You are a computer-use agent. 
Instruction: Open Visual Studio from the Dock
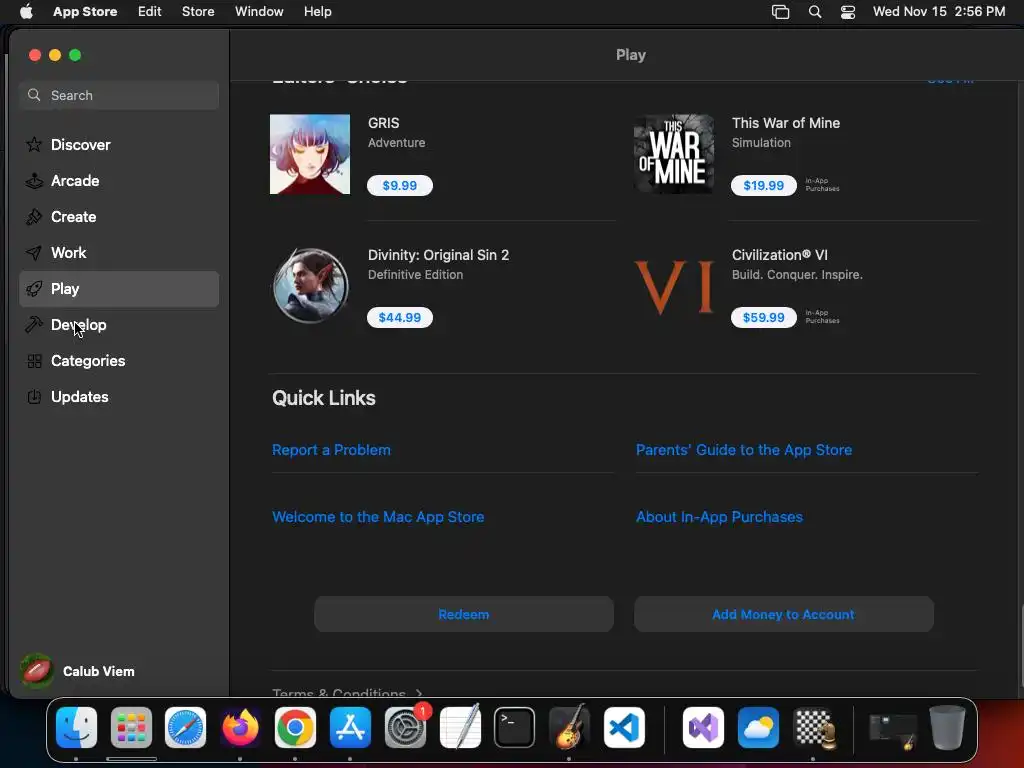(703, 727)
